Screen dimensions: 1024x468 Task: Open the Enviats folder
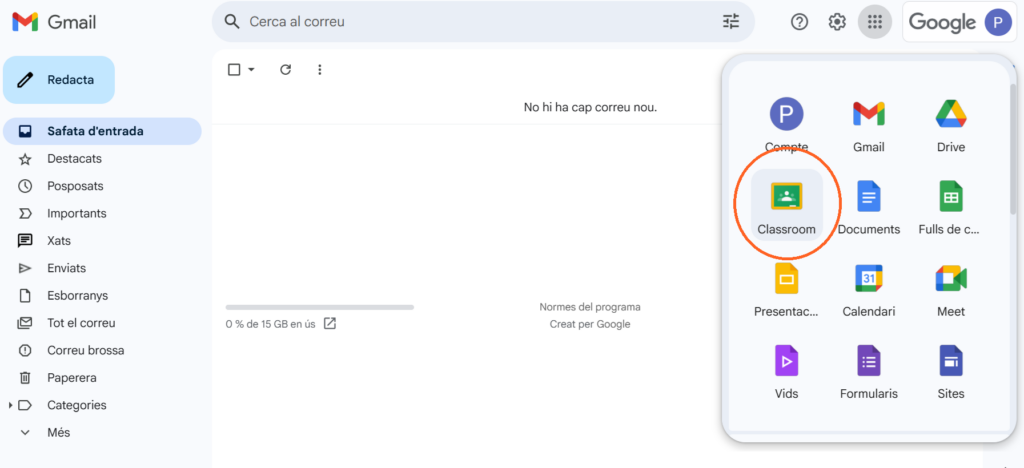coord(66,268)
